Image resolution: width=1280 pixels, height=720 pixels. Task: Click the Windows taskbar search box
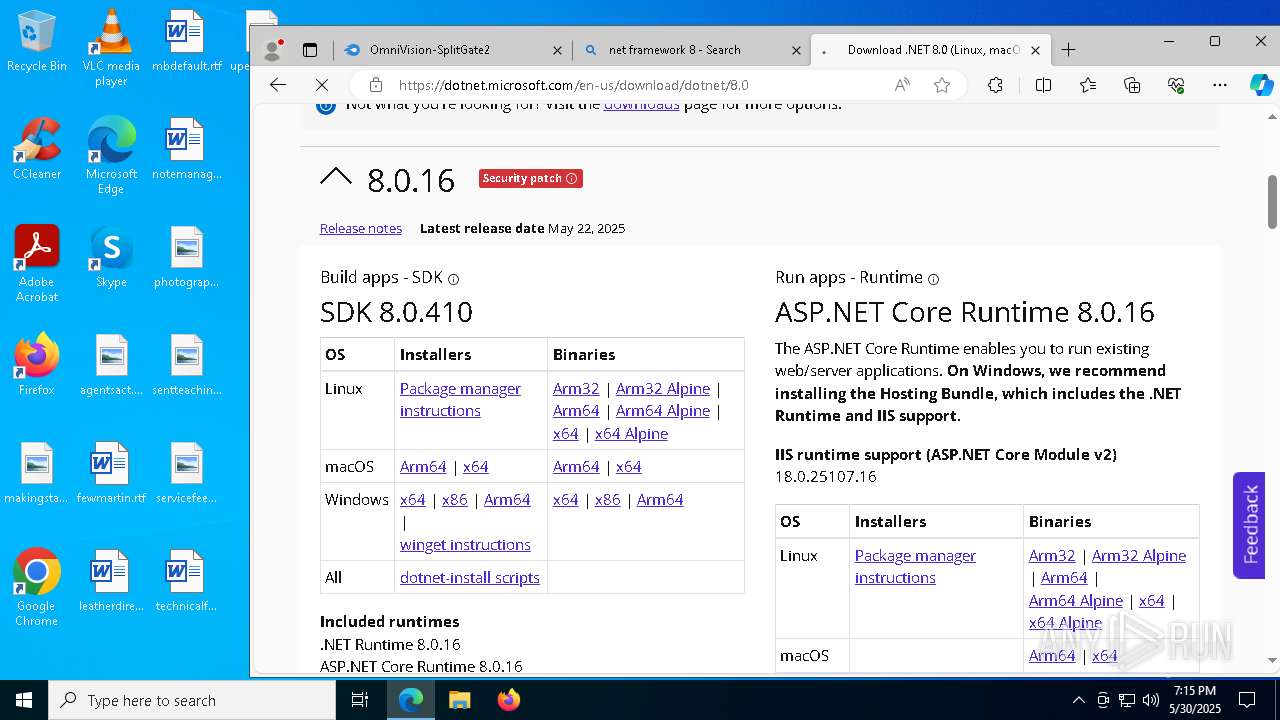coord(192,700)
